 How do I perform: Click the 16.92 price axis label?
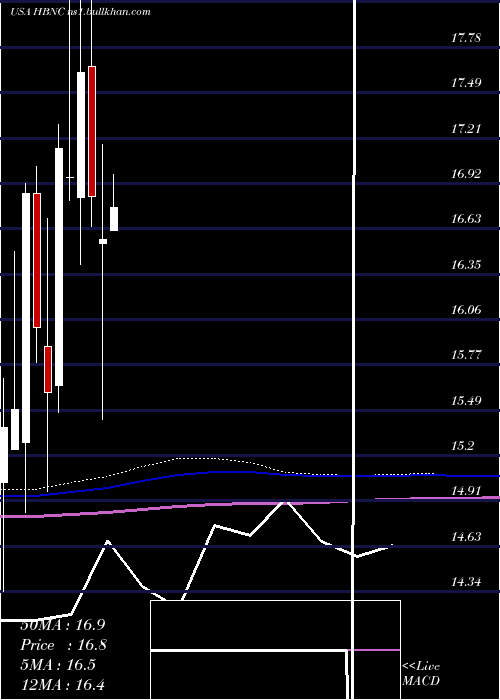466,174
